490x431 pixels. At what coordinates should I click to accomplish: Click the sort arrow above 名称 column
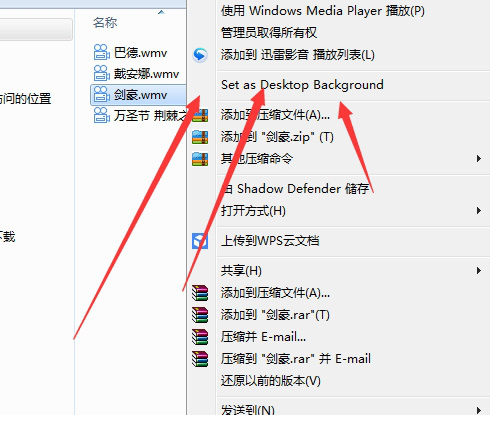click(x=161, y=12)
